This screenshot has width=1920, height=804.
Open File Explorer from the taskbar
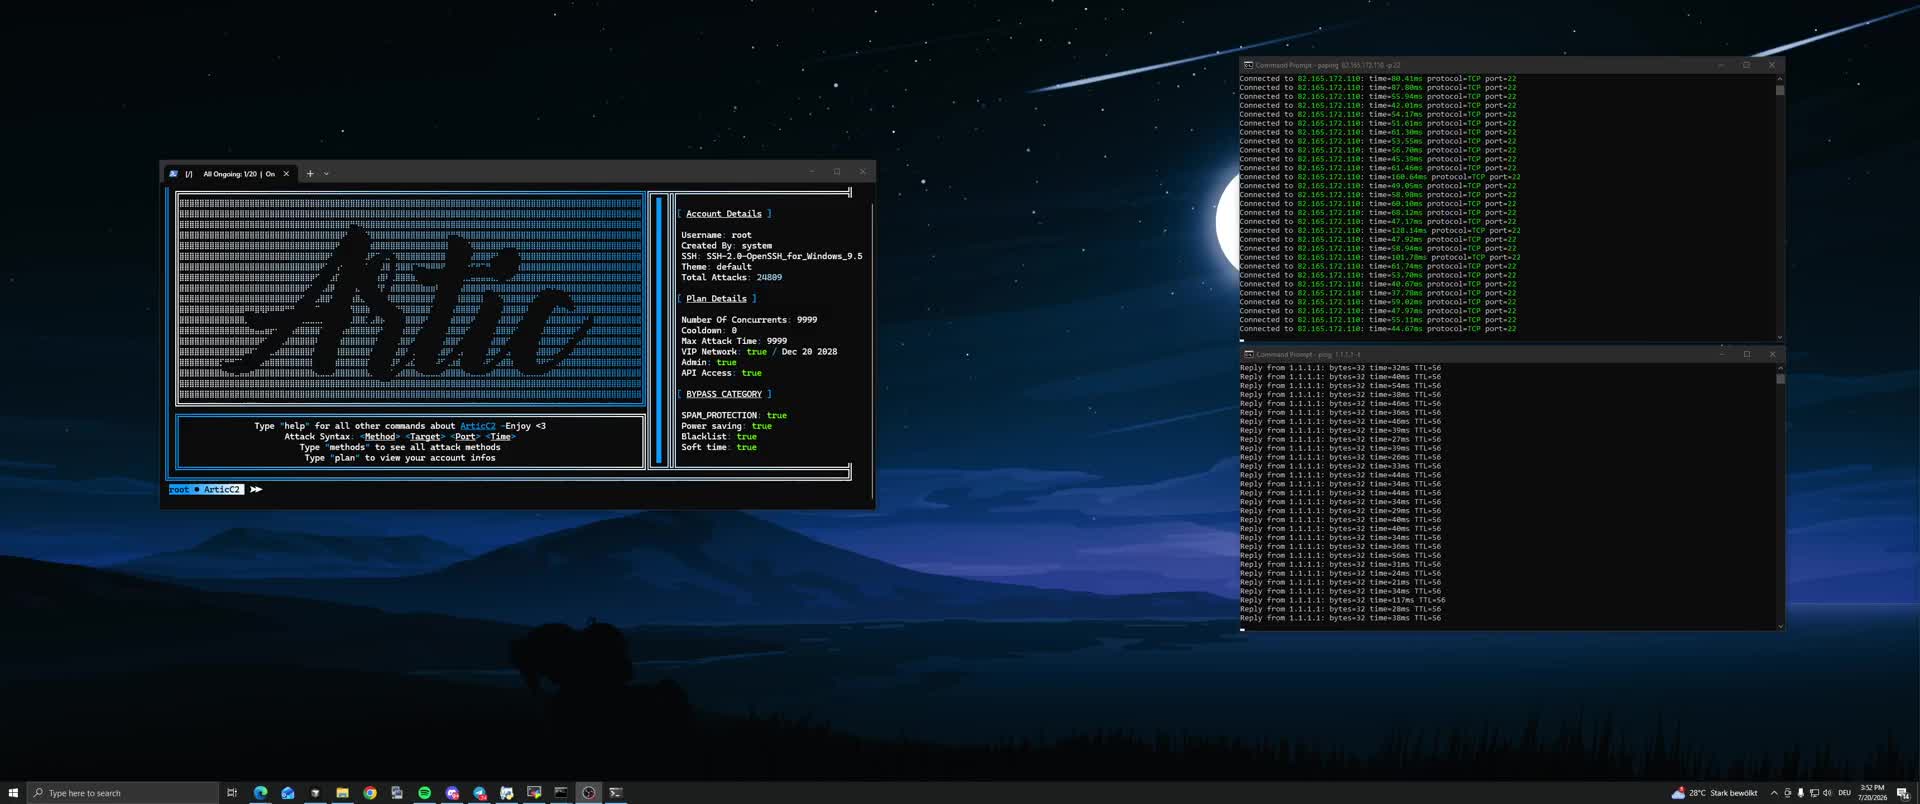point(342,793)
